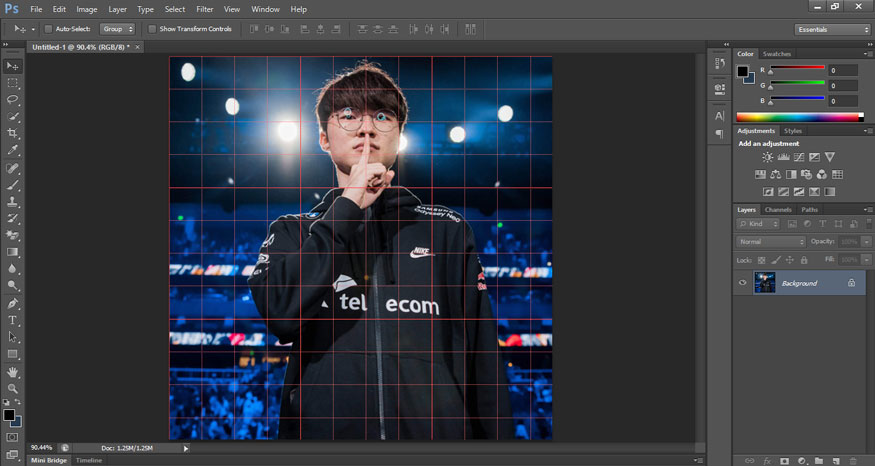Open the Filter menu
The height and width of the screenshot is (466, 875).
pos(205,9)
